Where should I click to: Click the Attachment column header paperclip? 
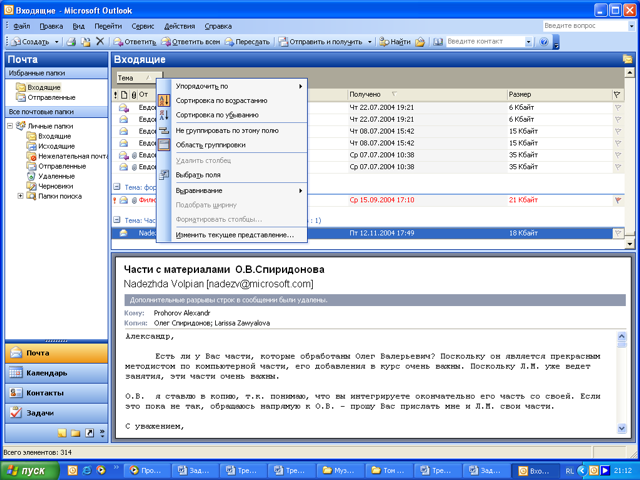(133, 95)
